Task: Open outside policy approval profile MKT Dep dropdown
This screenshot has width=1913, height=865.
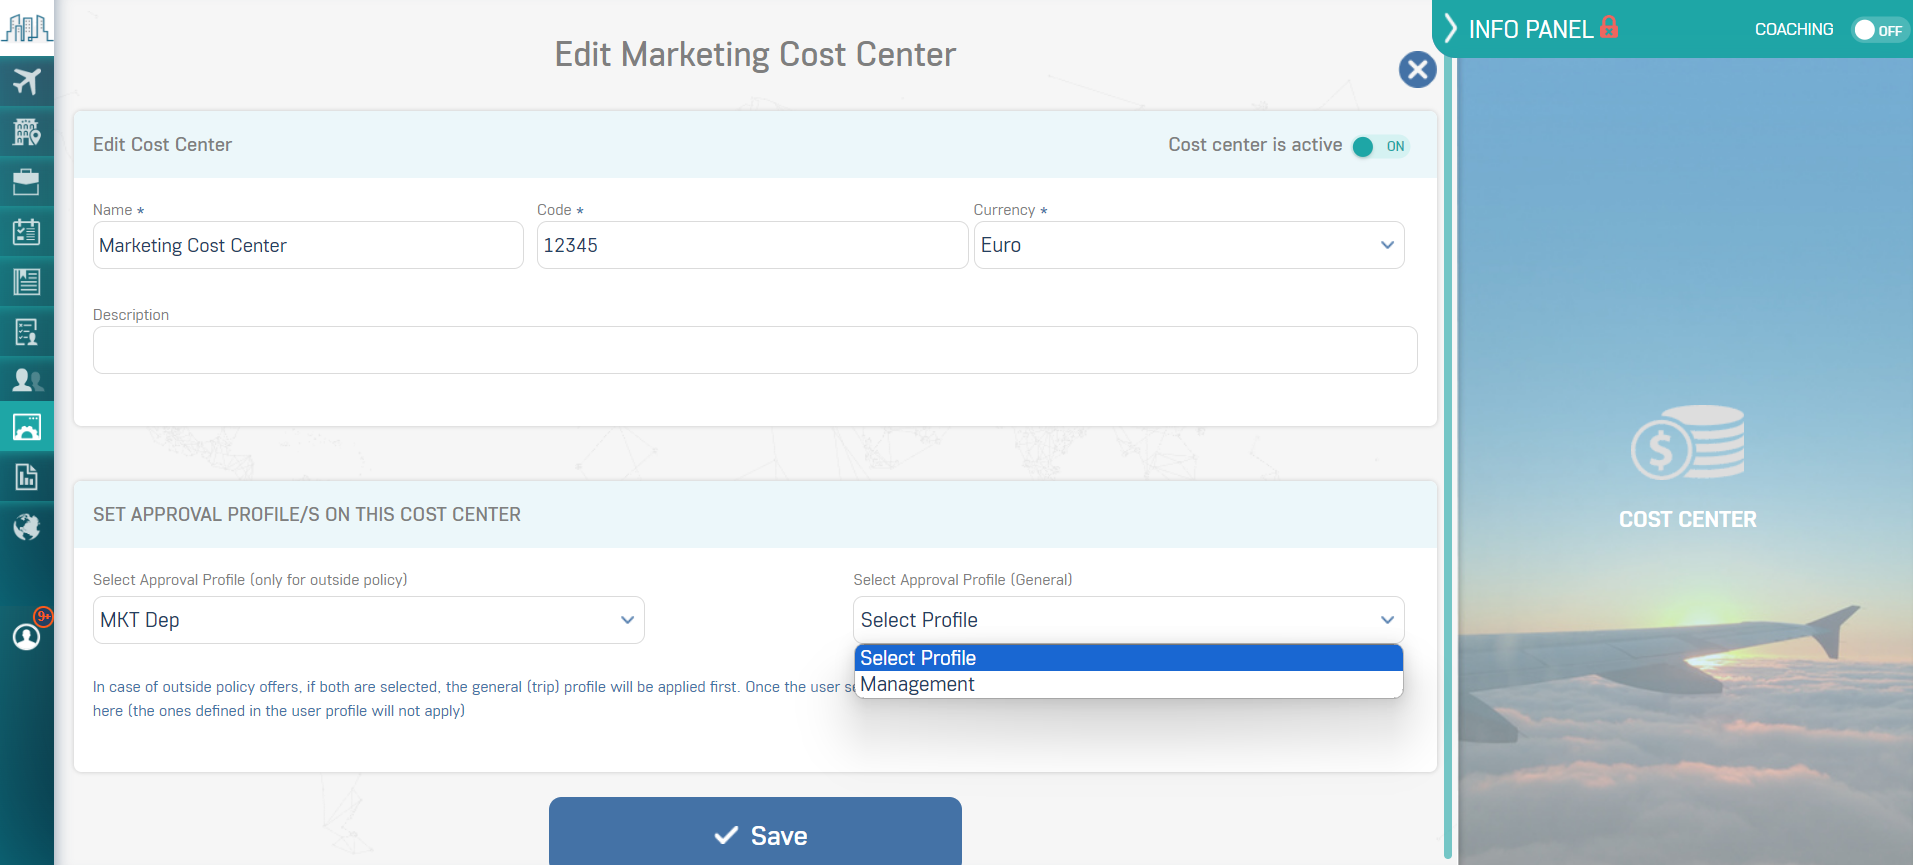Action: pyautogui.click(x=368, y=621)
